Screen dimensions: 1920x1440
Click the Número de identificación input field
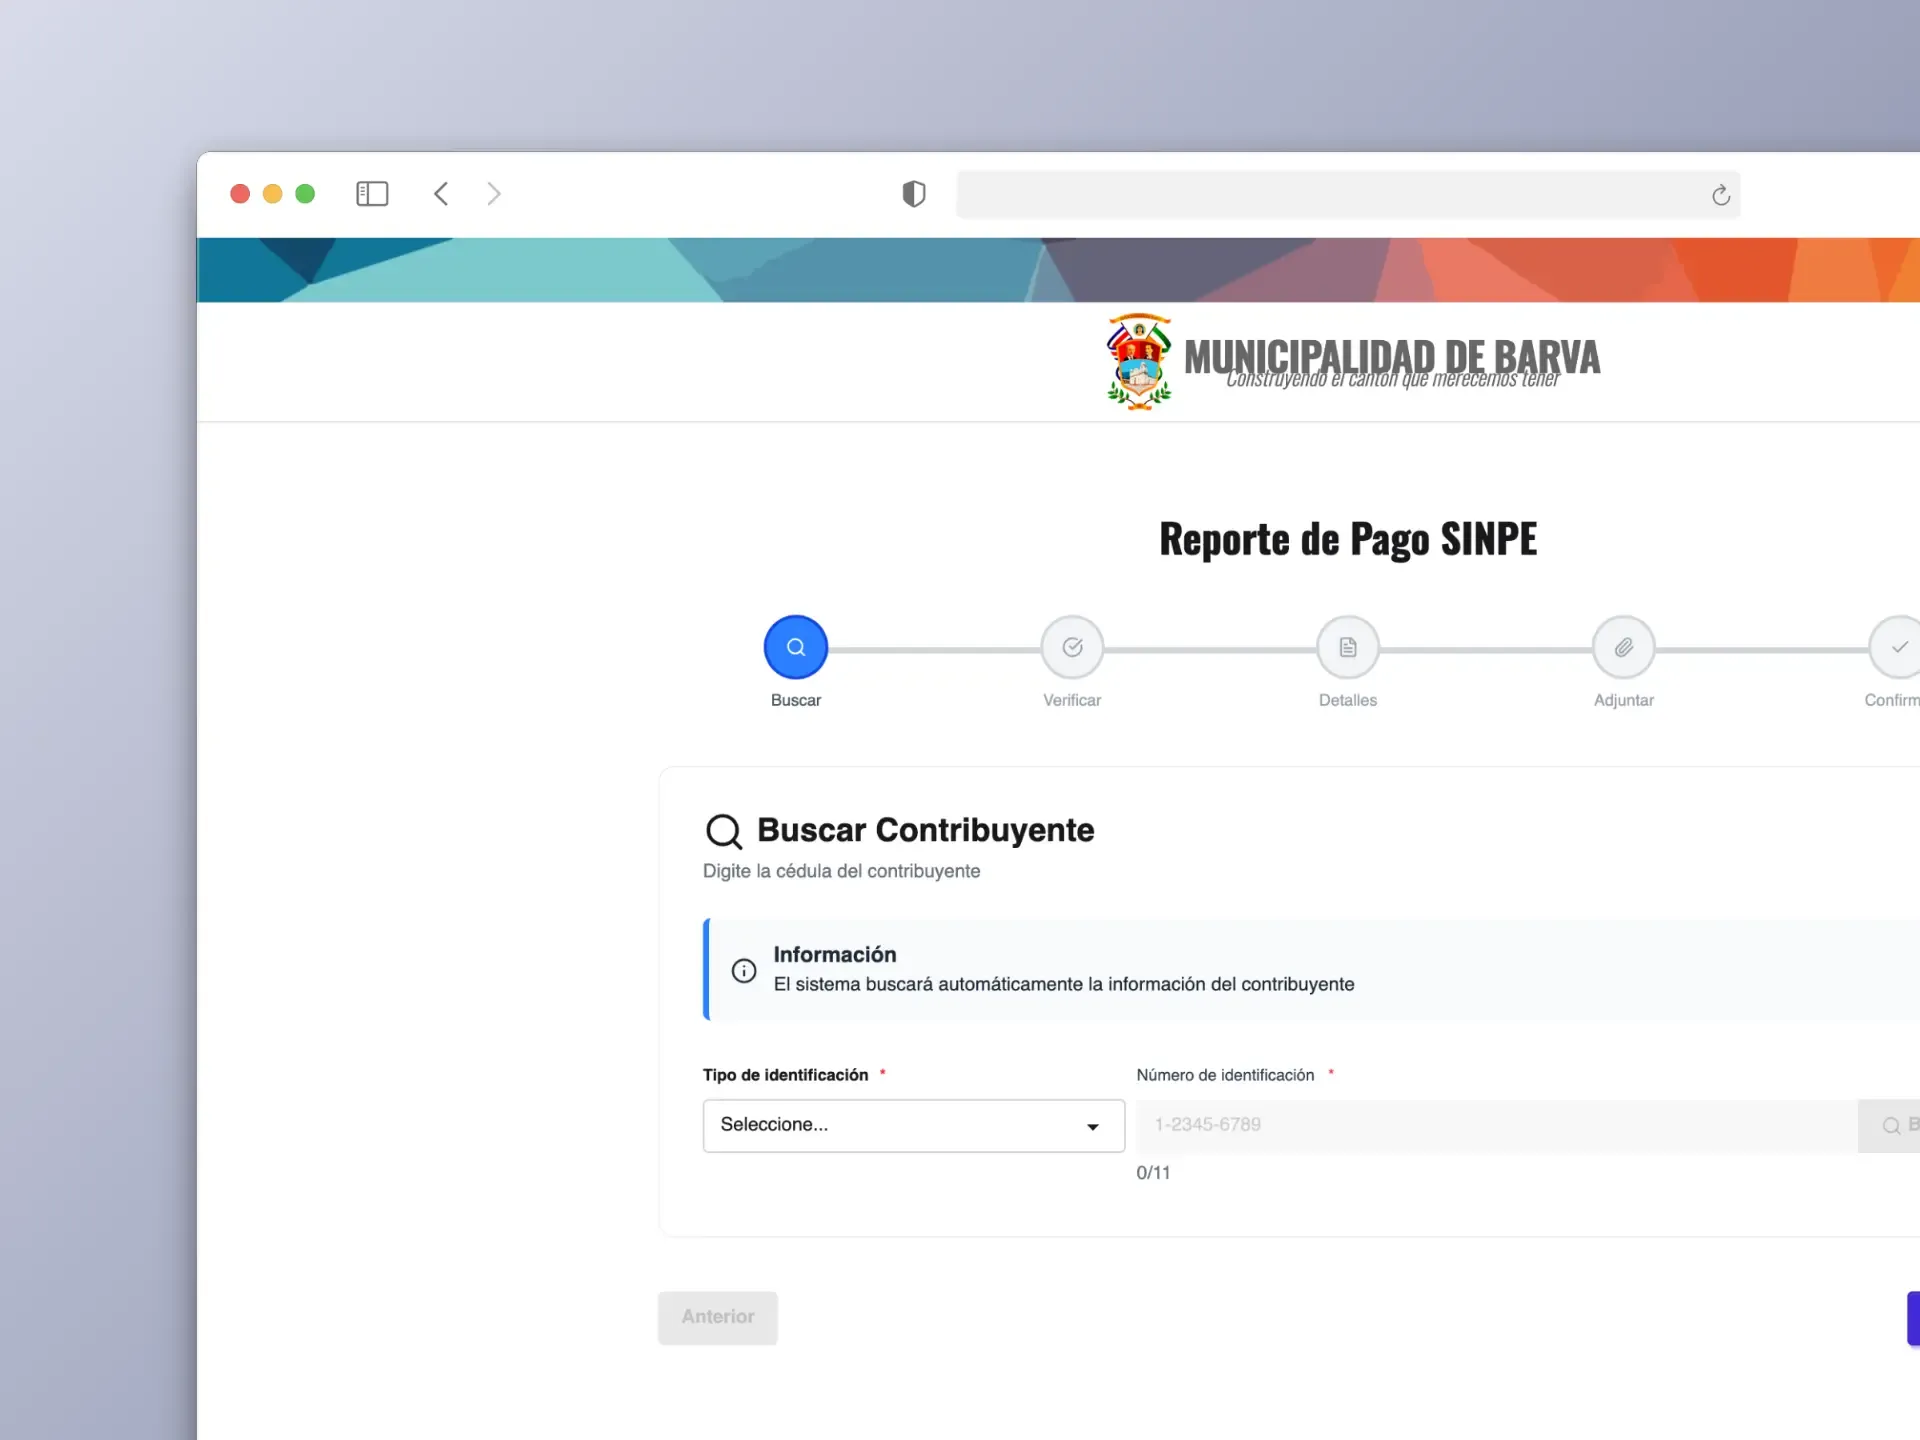[x=1450, y=1125]
